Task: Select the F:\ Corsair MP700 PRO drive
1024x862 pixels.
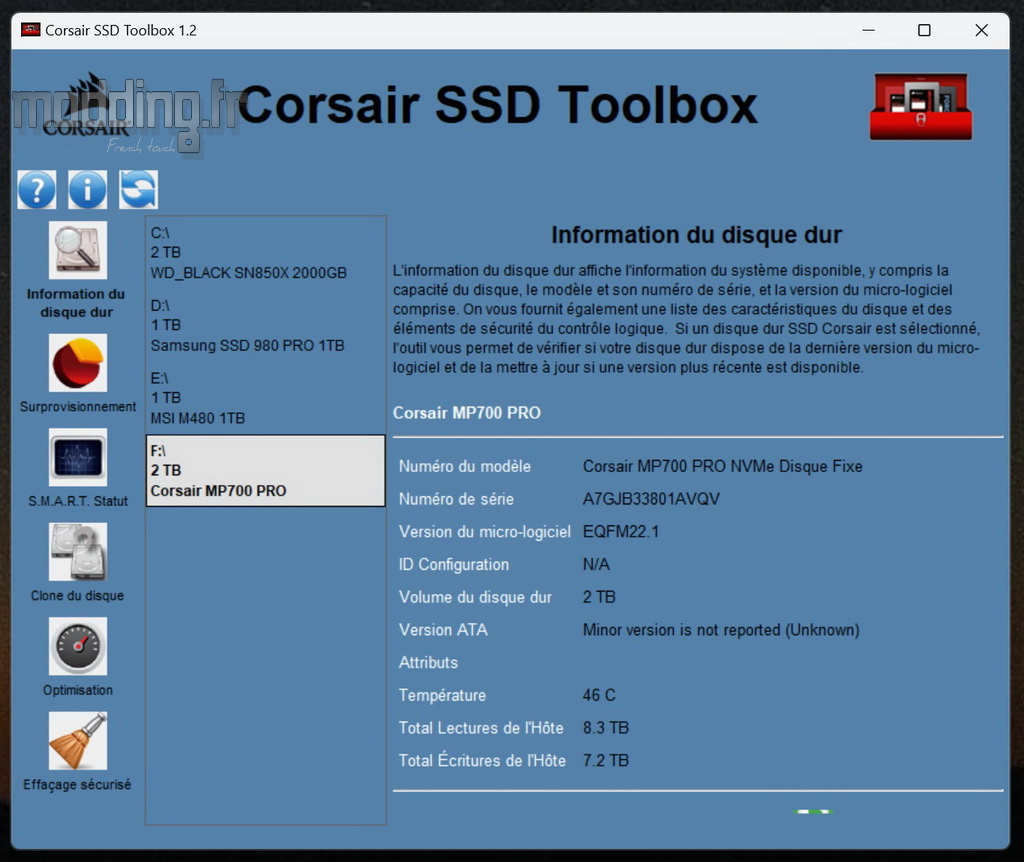Action: coord(266,470)
